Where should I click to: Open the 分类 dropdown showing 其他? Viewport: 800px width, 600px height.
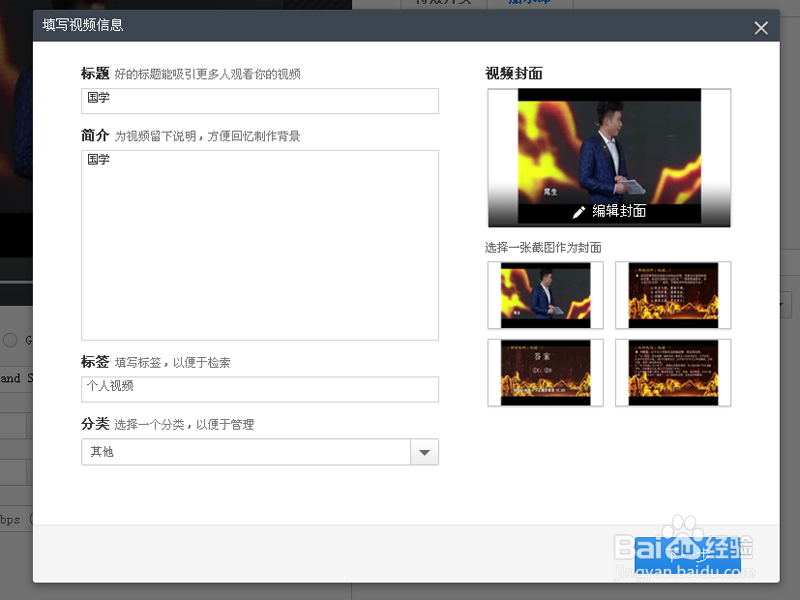tap(260, 452)
